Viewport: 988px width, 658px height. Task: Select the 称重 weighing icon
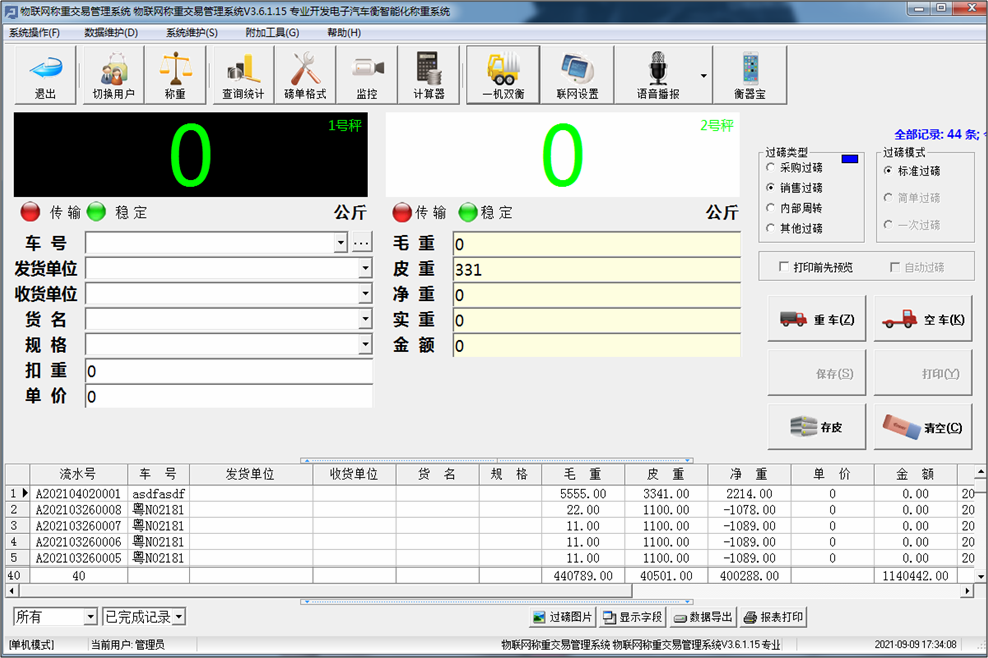[x=175, y=73]
